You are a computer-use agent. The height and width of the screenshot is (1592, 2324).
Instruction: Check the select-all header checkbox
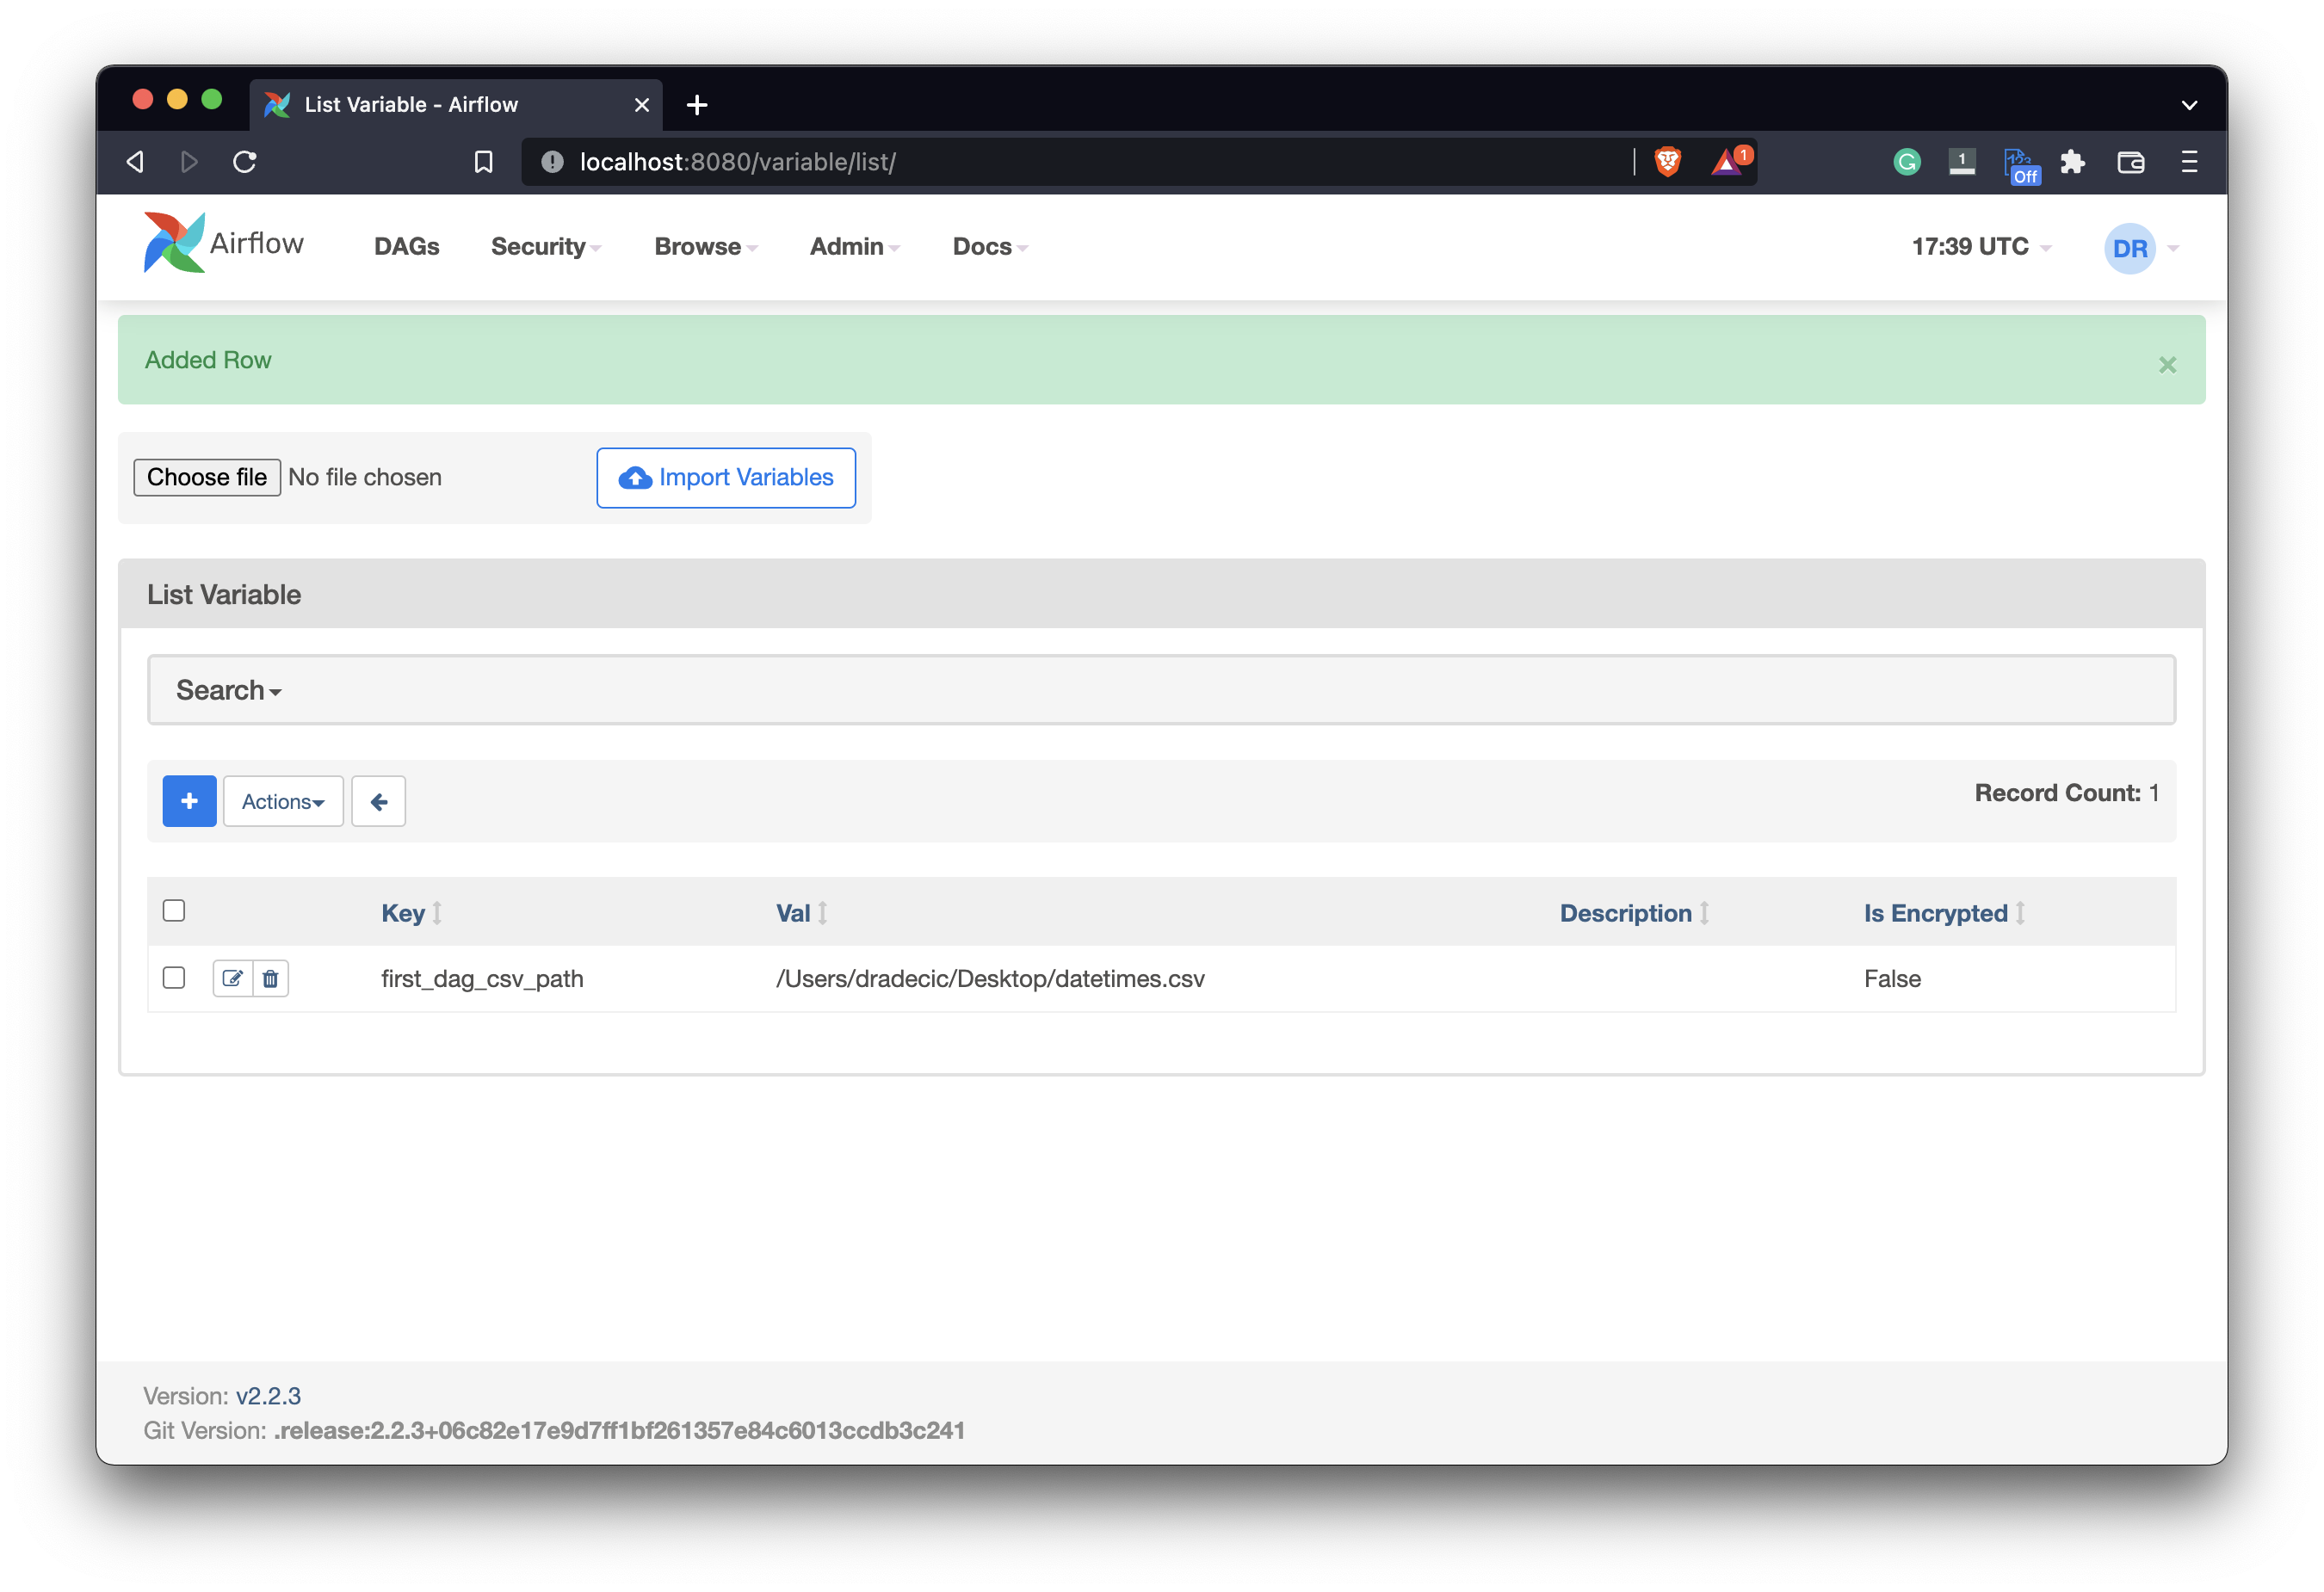174,910
